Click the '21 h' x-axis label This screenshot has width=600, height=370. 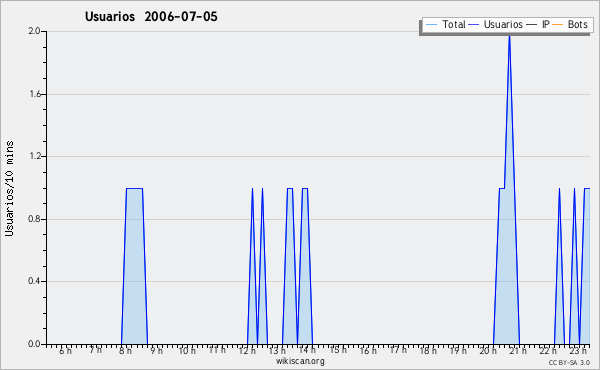click(518, 350)
